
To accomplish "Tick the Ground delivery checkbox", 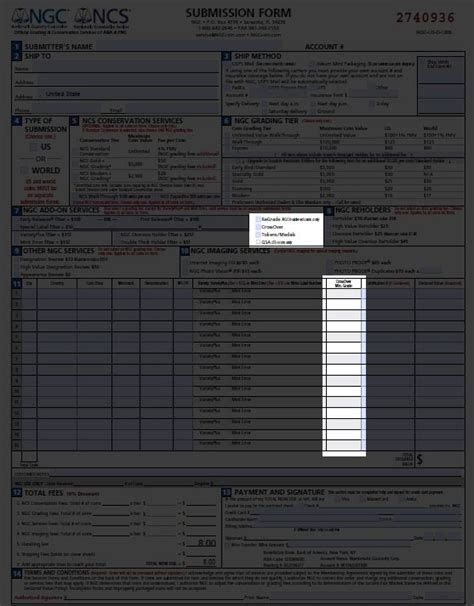I will [313, 111].
